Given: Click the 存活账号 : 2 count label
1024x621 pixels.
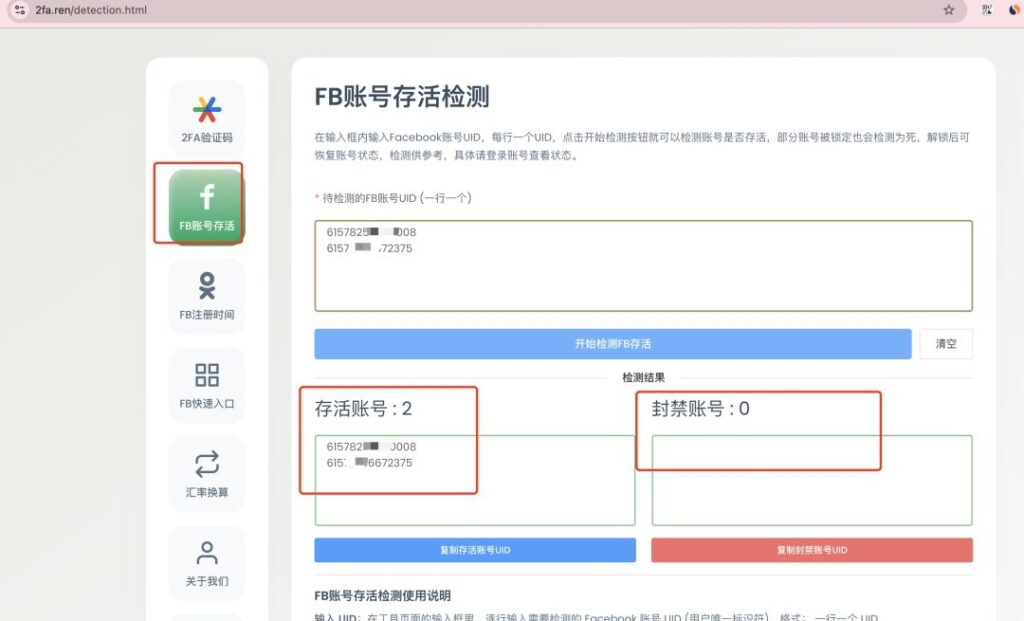Looking at the screenshot, I should coord(363,409).
